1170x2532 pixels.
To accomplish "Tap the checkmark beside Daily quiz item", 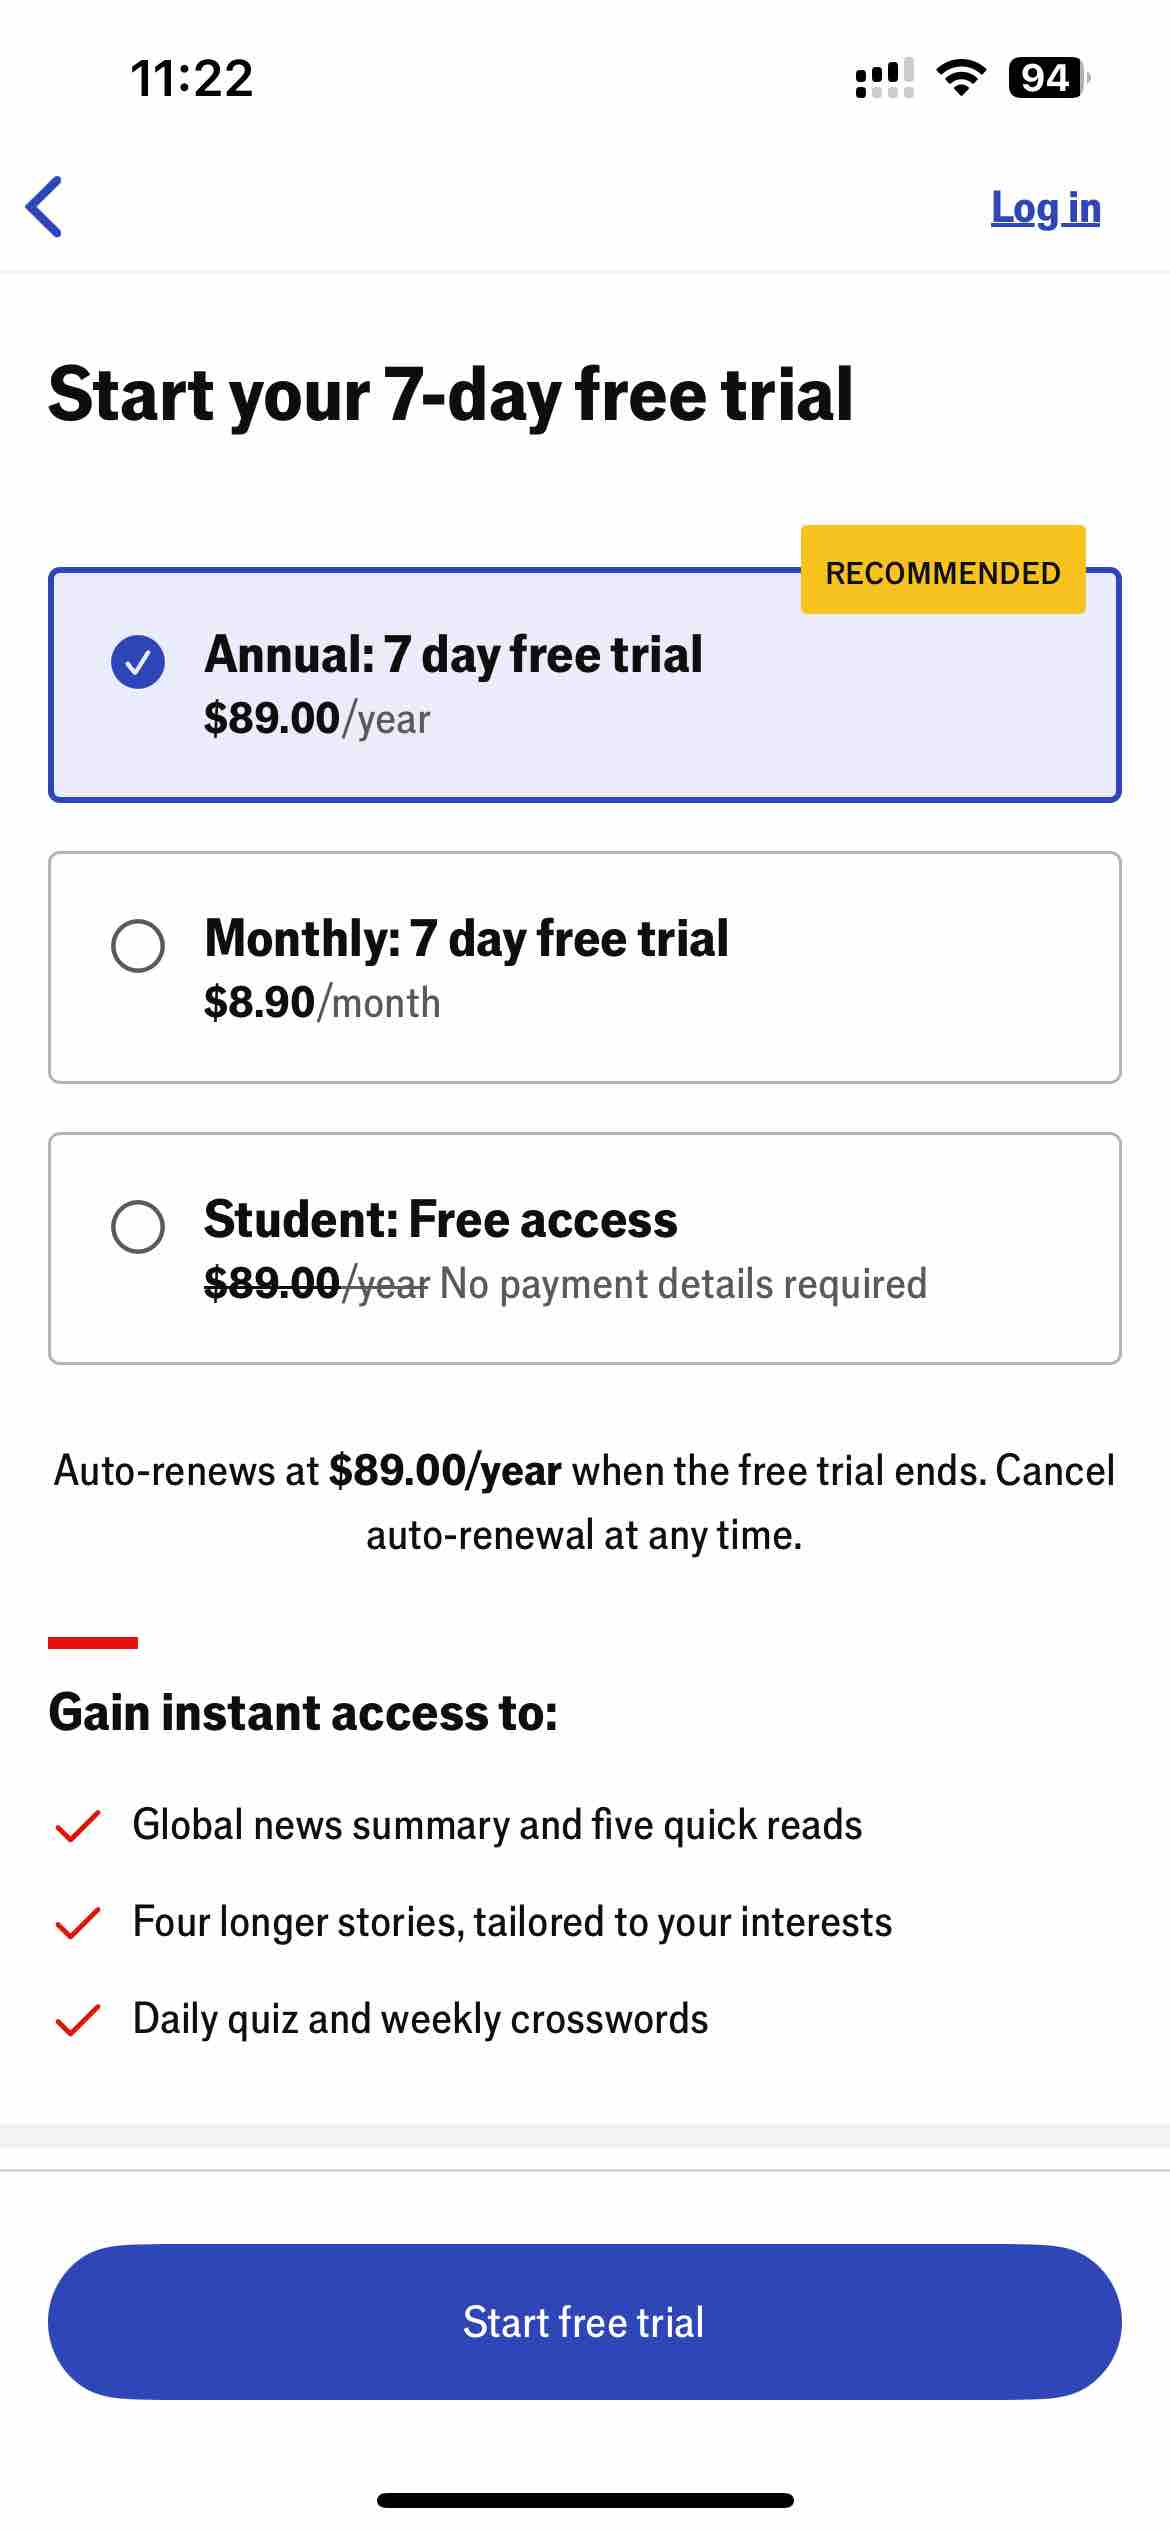I will click(77, 2019).
